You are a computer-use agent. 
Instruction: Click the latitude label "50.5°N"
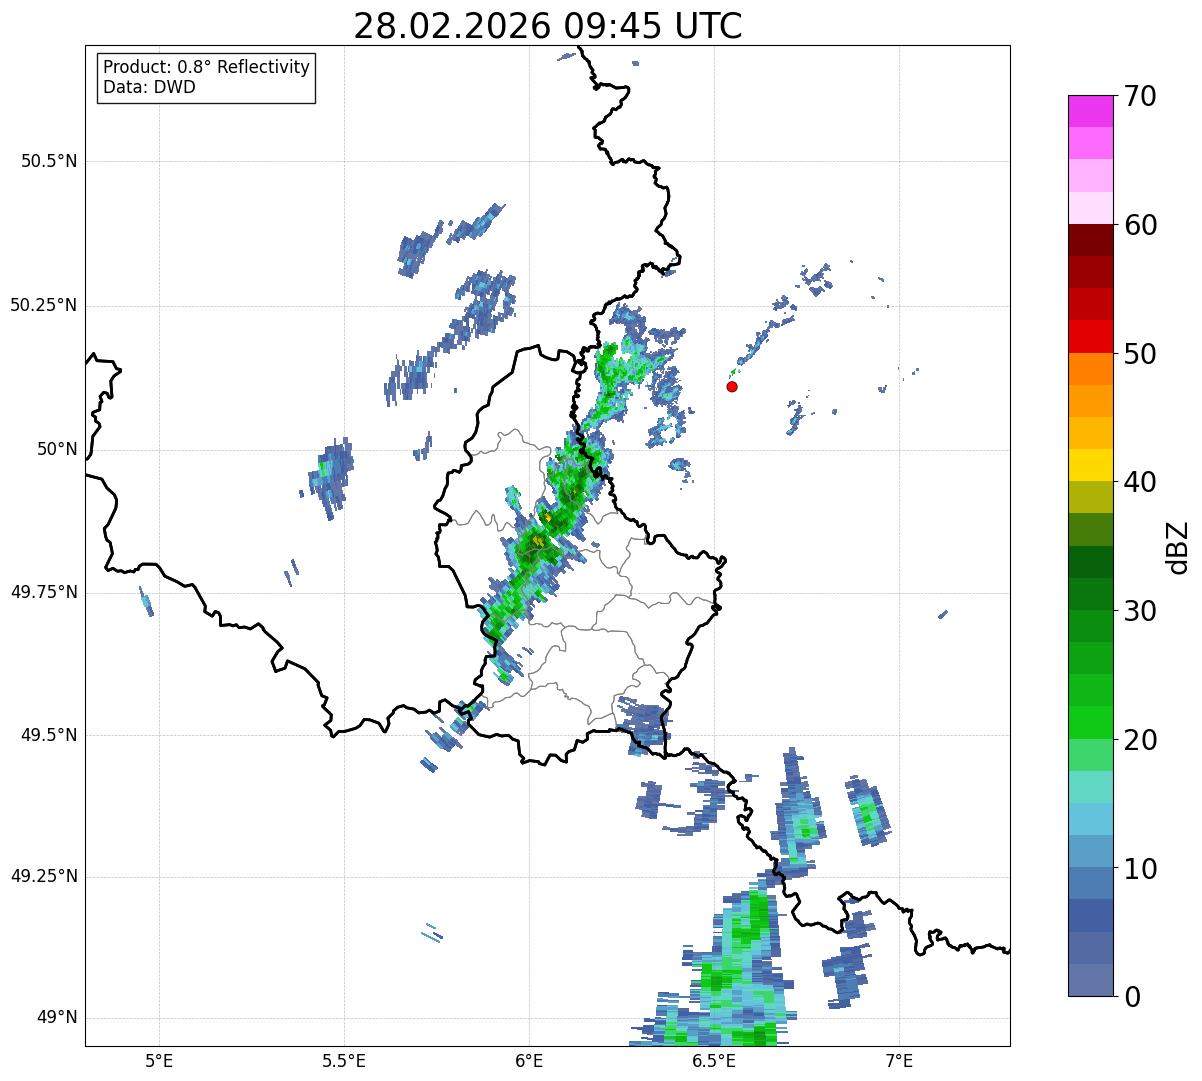[49, 161]
